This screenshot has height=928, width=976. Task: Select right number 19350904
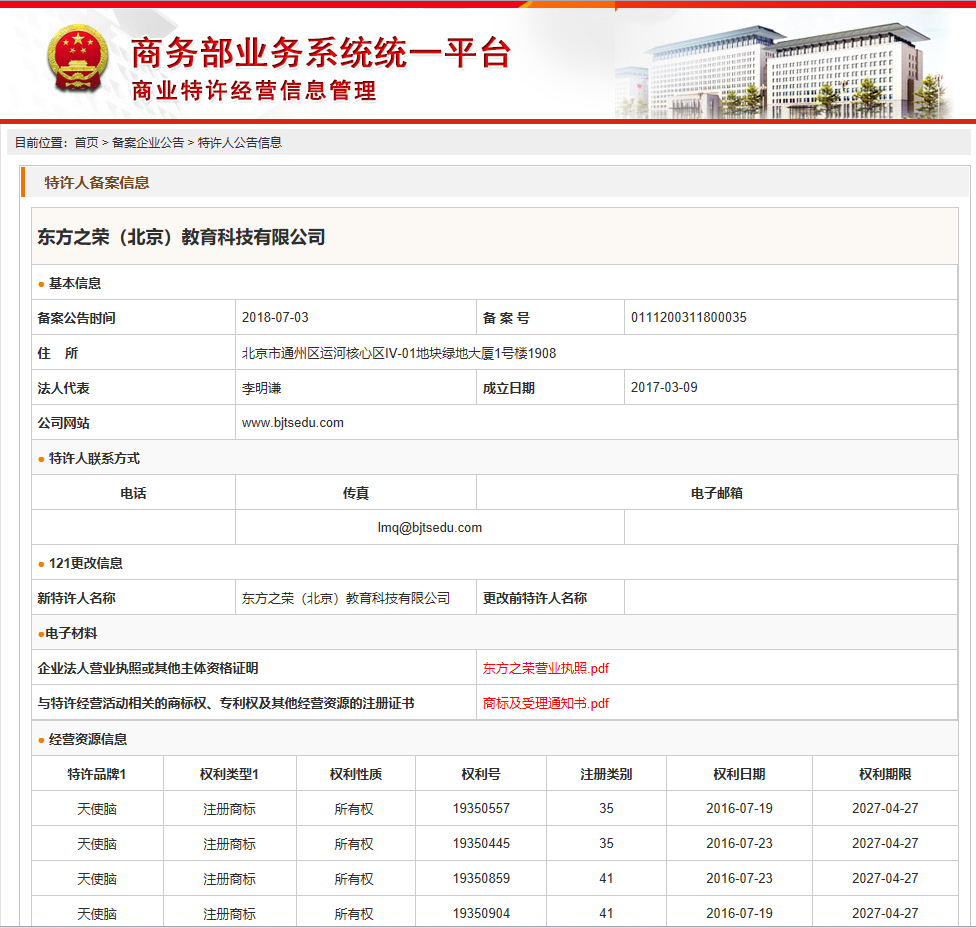tap(481, 913)
